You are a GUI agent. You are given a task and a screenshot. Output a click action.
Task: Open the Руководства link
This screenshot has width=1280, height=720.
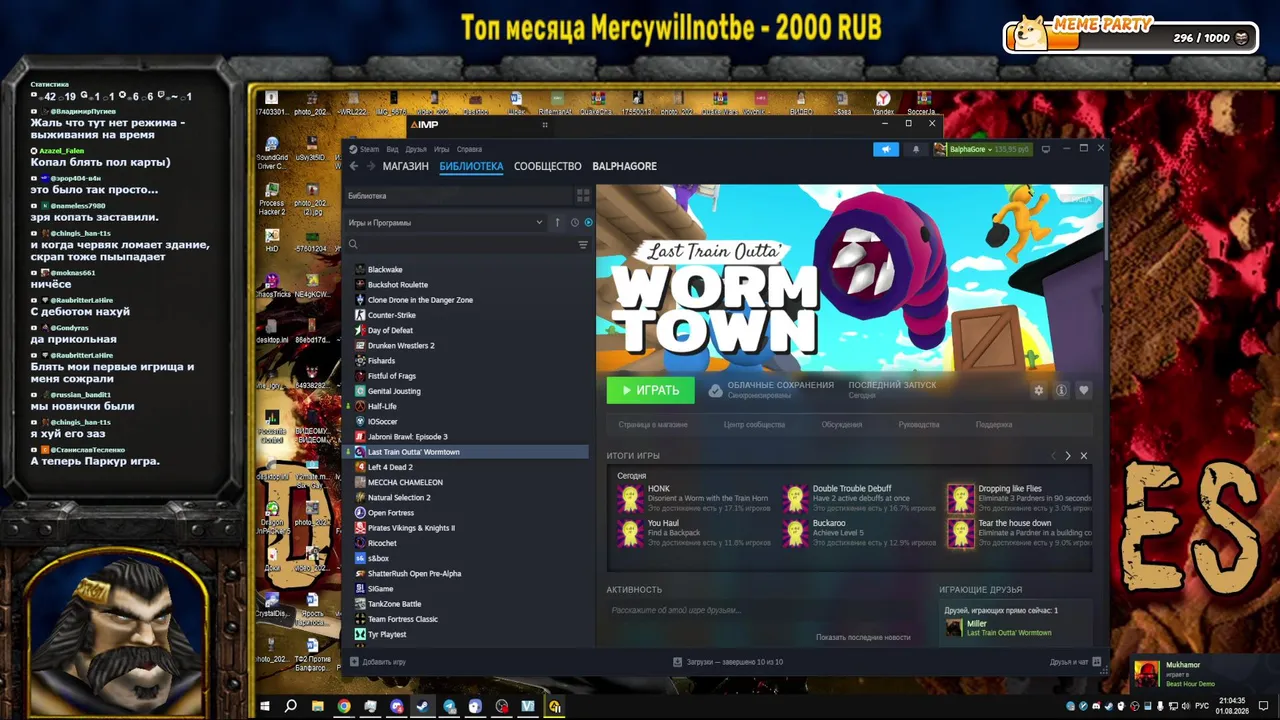point(919,425)
